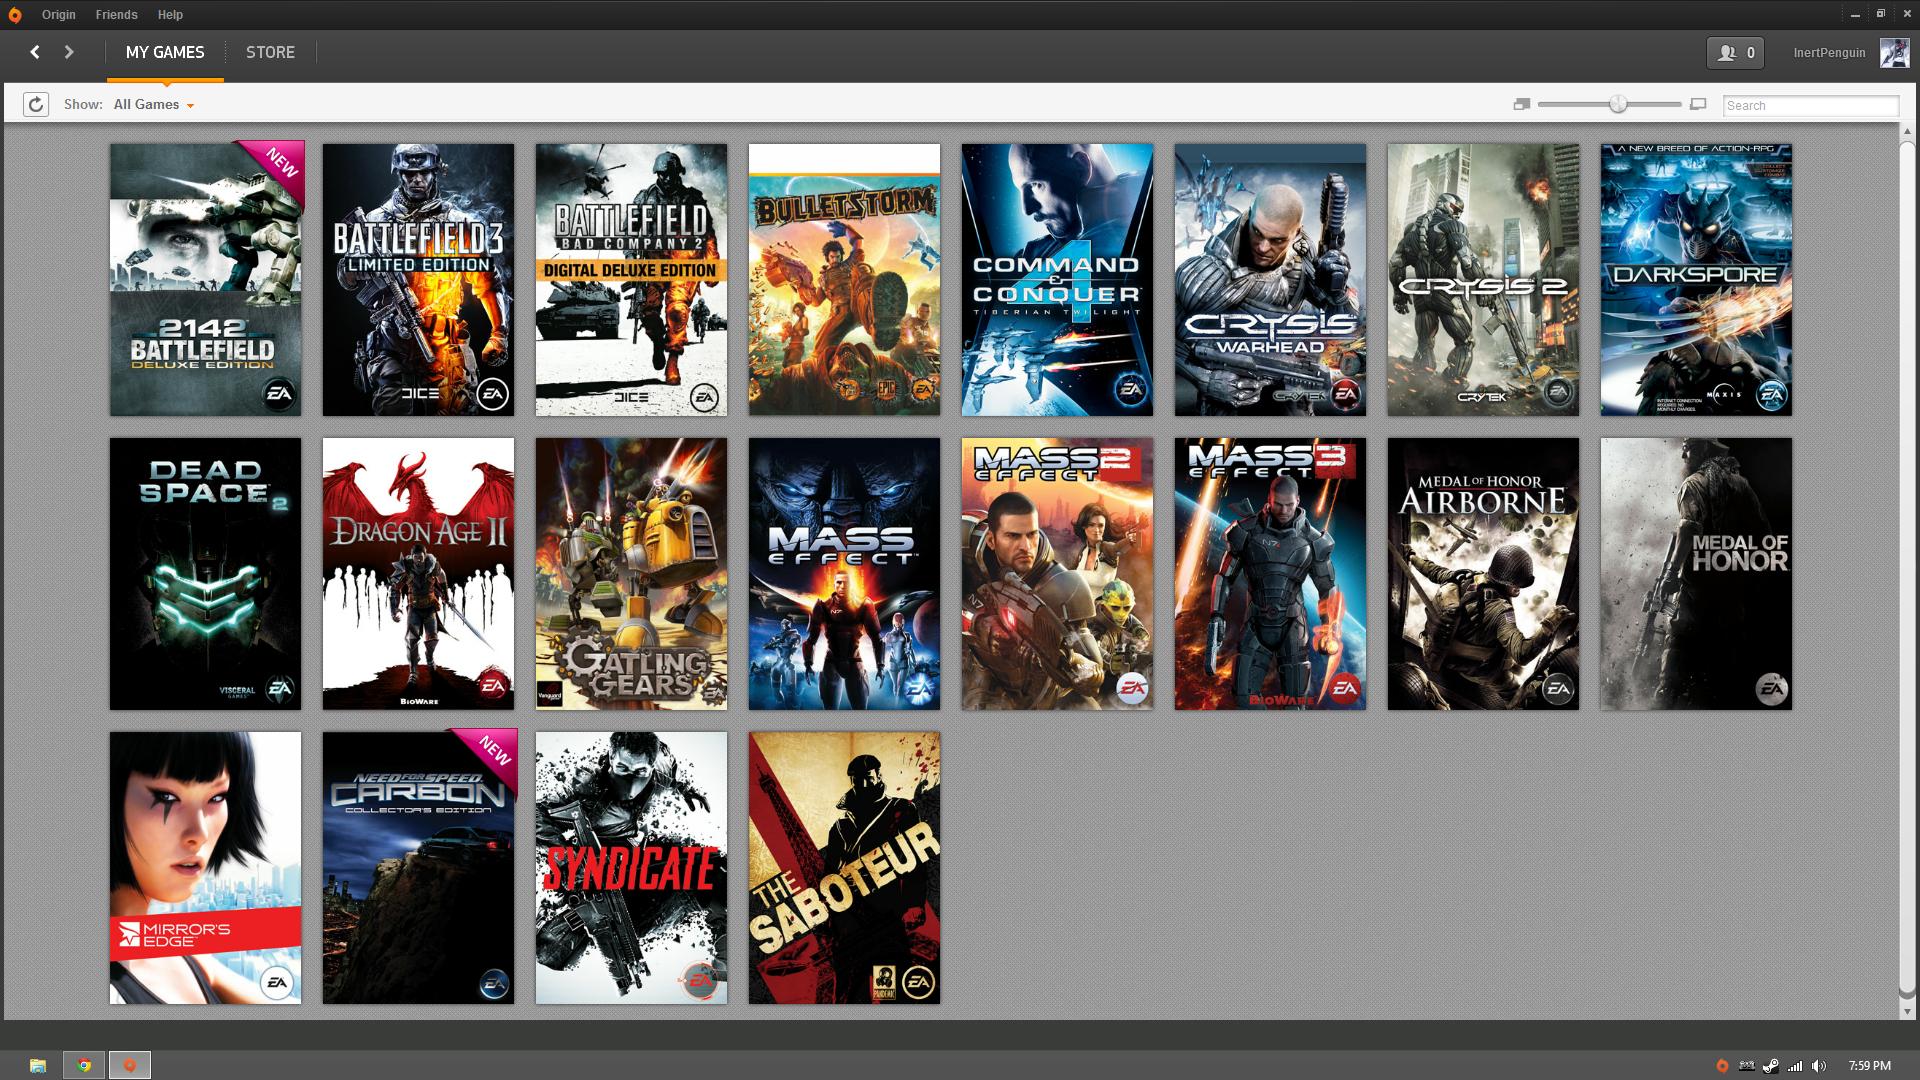
Task: Select the Mass Effect 3 tile
Action: point(1270,573)
